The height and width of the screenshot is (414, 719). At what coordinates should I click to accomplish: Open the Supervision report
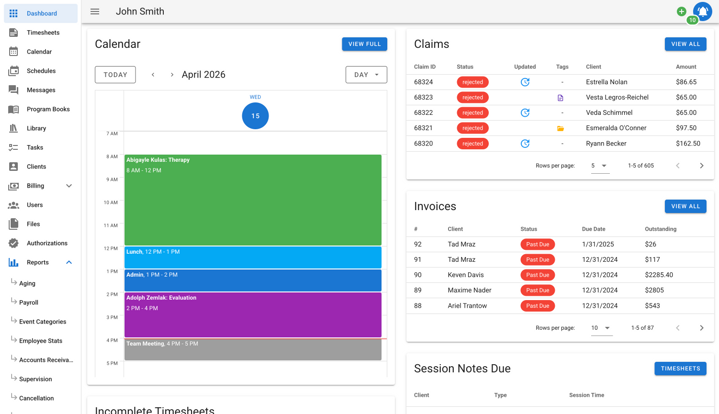click(x=35, y=379)
